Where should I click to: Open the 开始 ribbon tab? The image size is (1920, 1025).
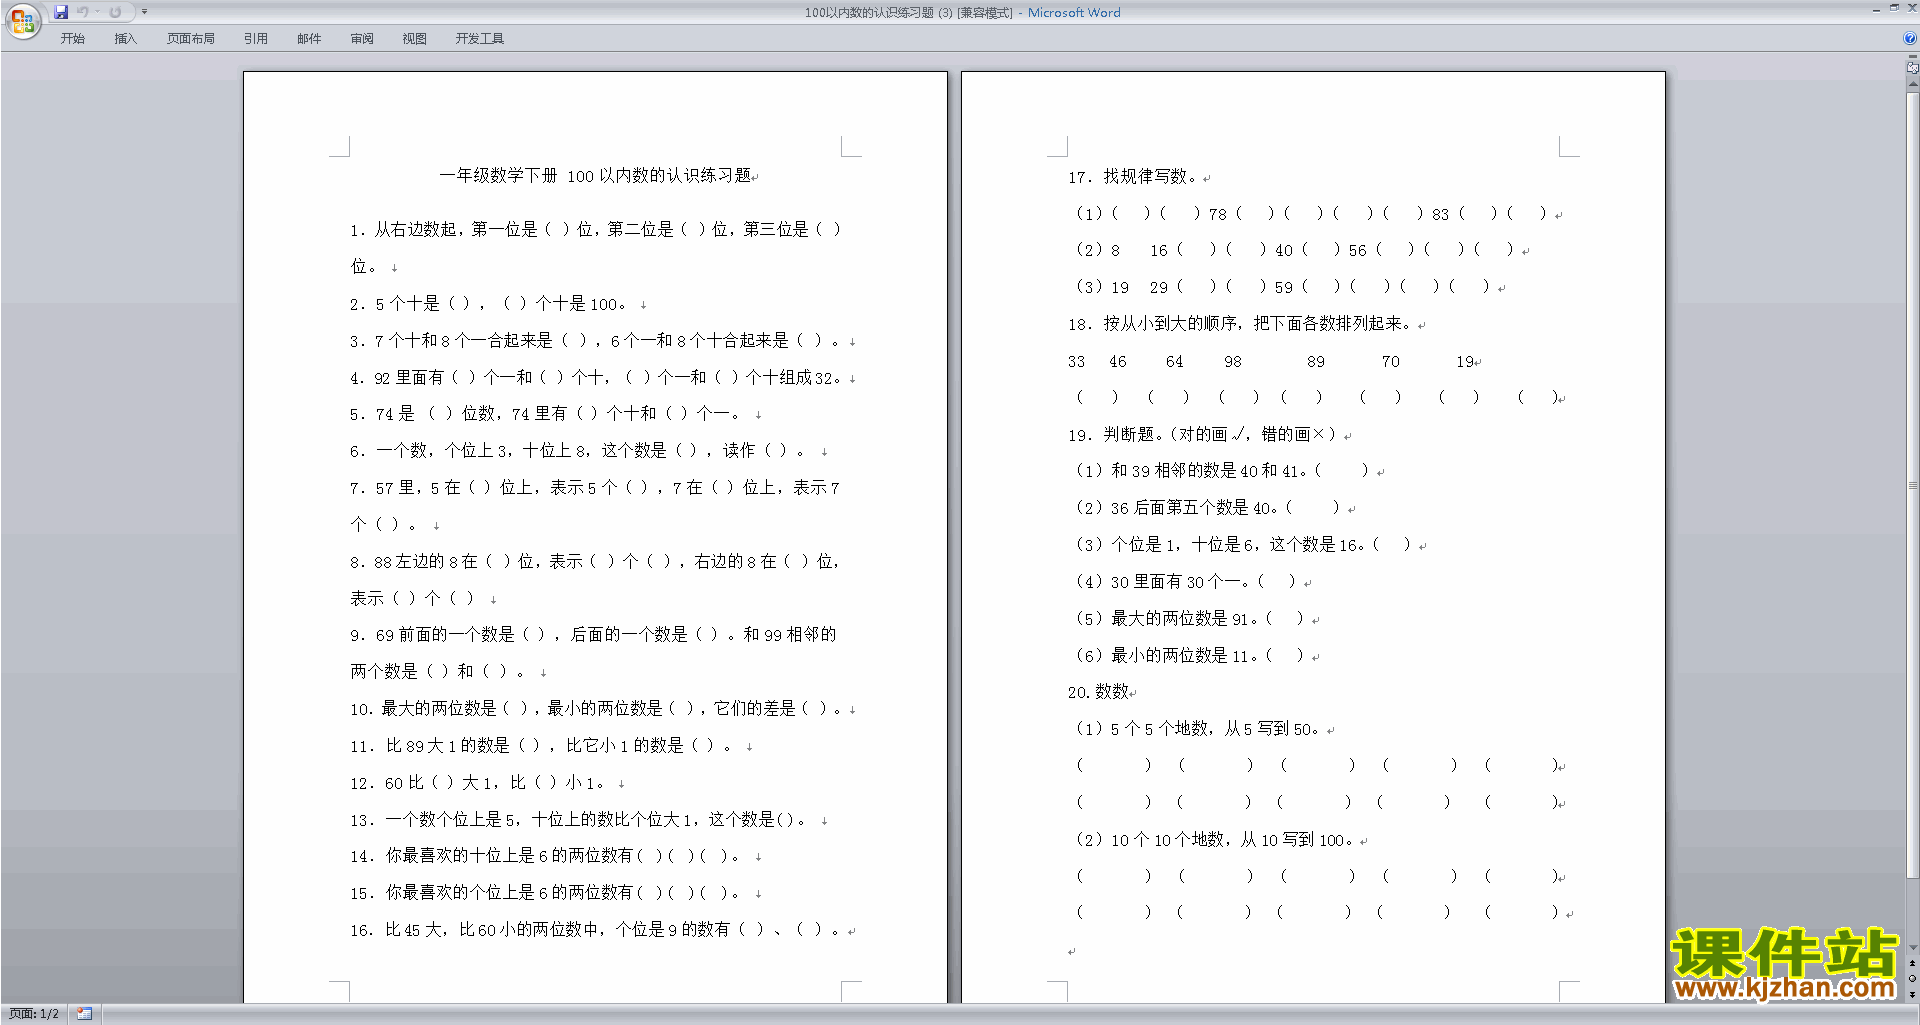tap(73, 39)
